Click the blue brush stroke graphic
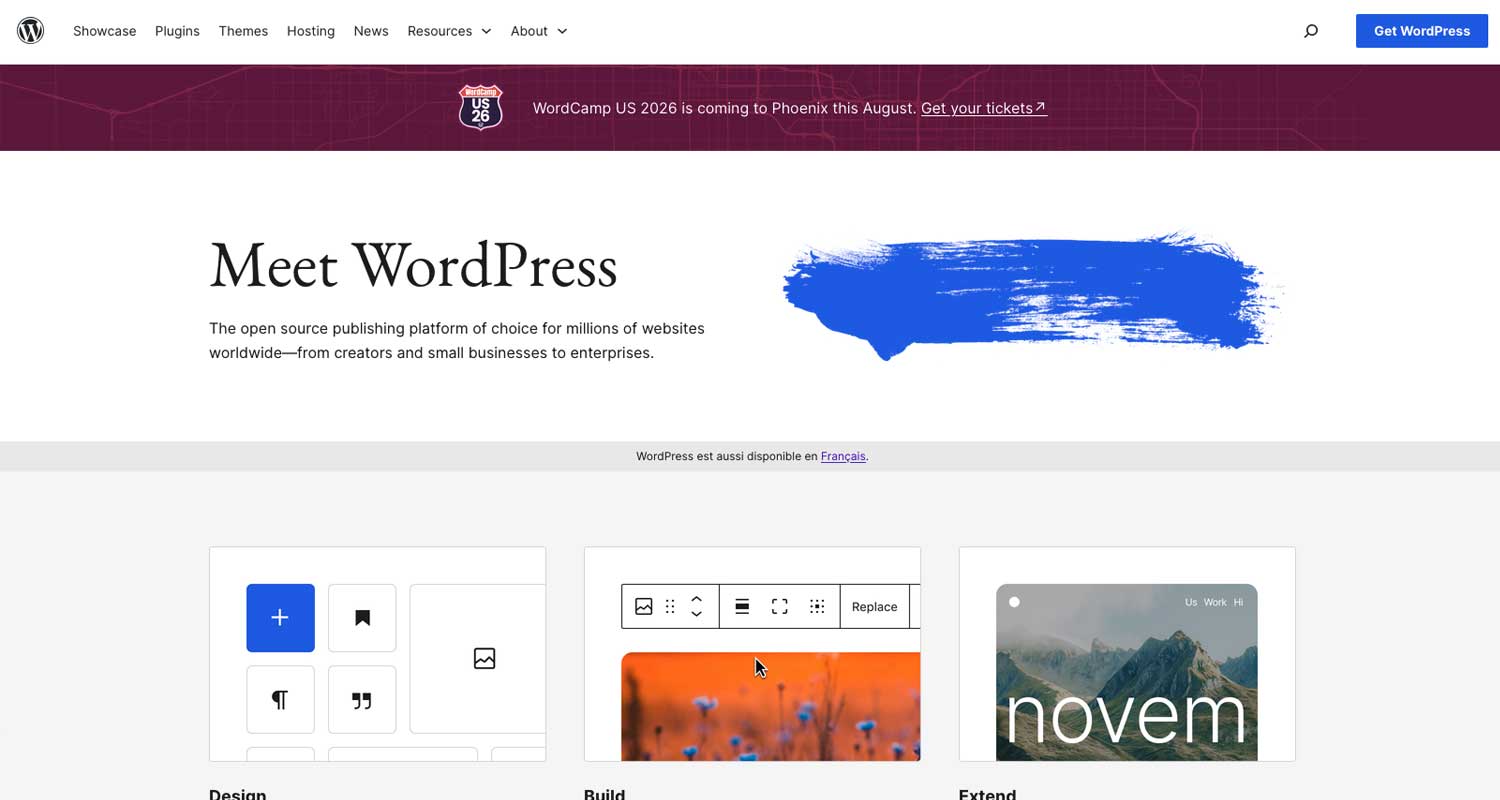The width and height of the screenshot is (1500, 800). (x=1032, y=295)
